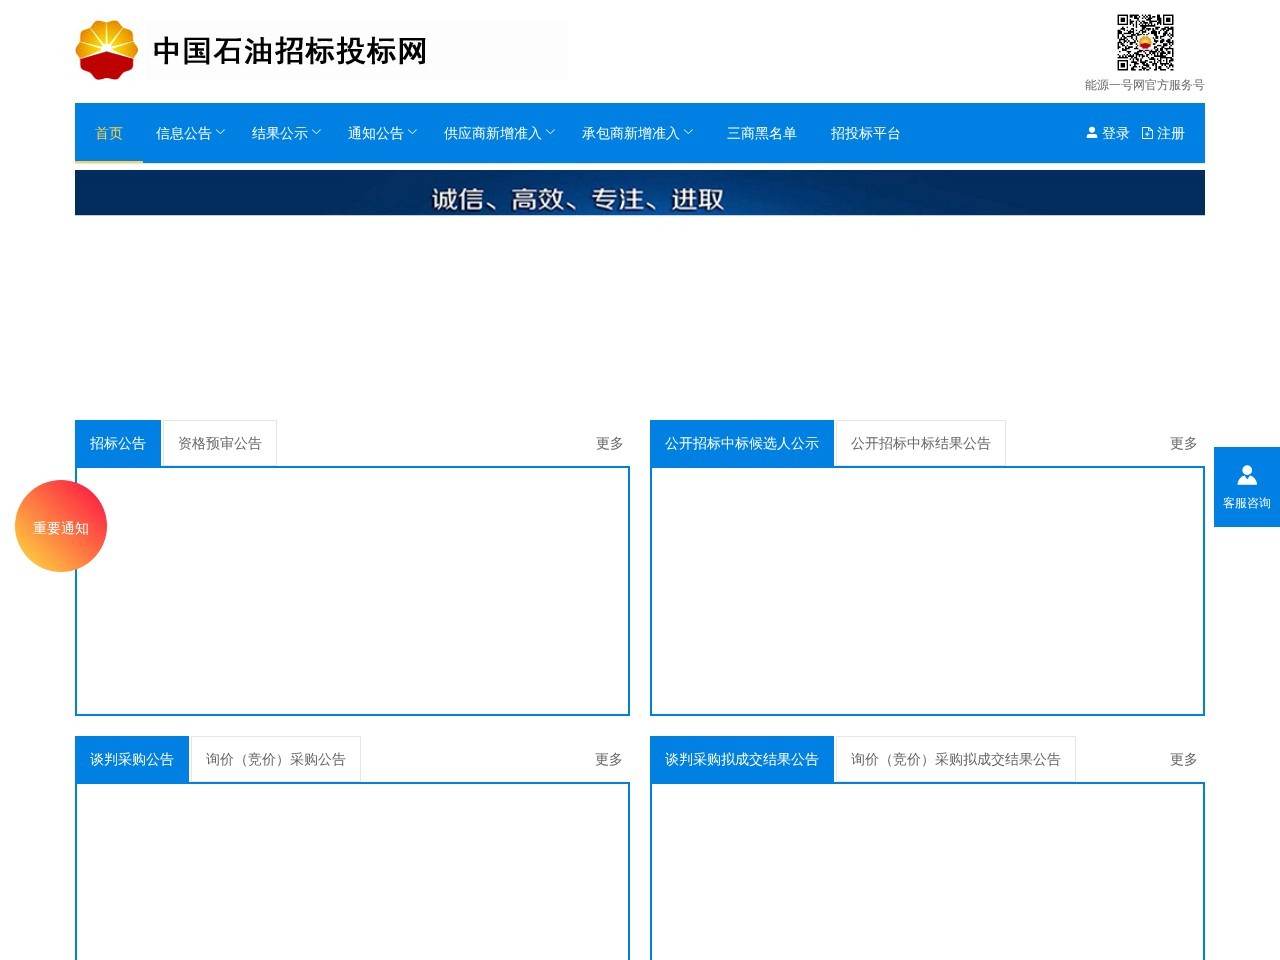The image size is (1280, 960).
Task: Click the 登录 user icon
Action: pos(1092,132)
